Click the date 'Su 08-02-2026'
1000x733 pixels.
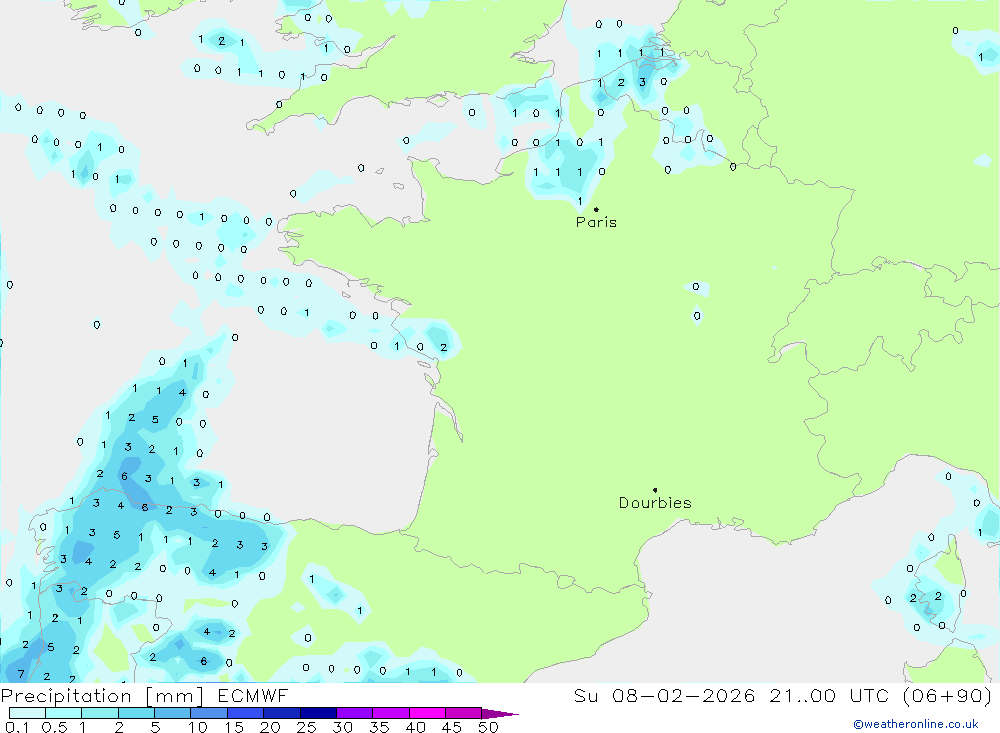pyautogui.click(x=665, y=695)
